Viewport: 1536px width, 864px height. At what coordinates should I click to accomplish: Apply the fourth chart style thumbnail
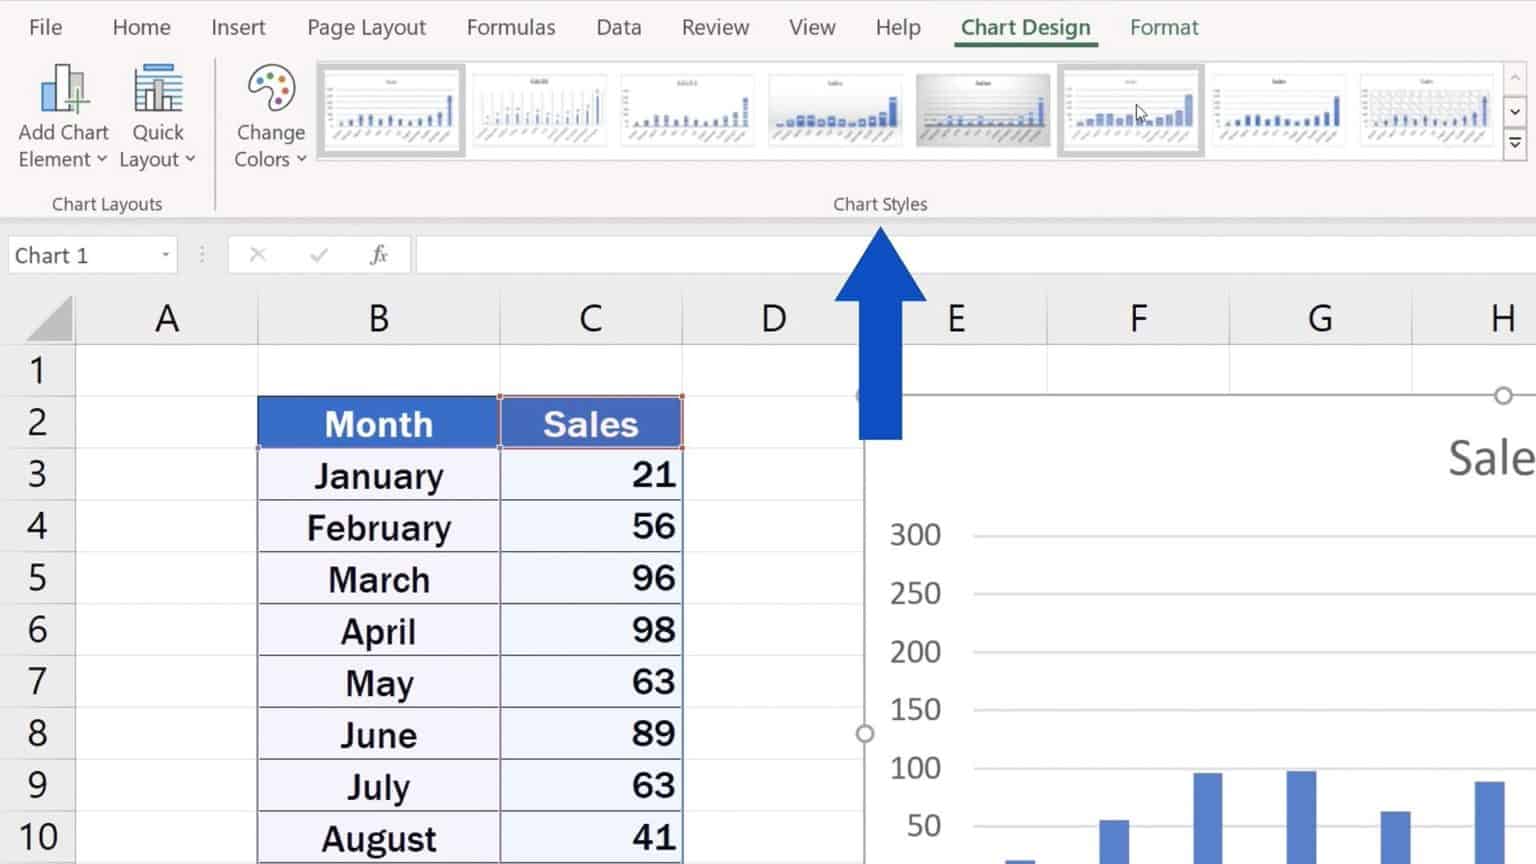[835, 111]
